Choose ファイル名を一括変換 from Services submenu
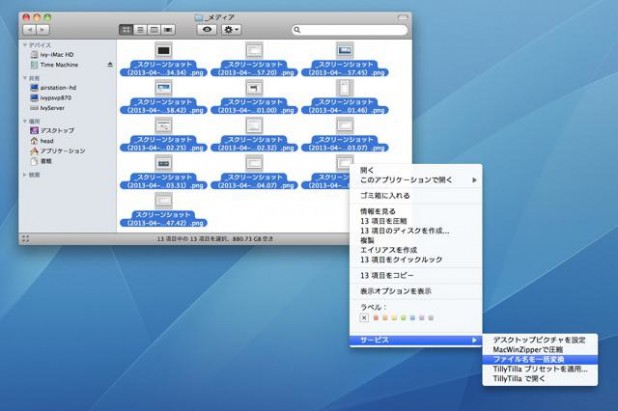This screenshot has width=618, height=411. coord(529,359)
